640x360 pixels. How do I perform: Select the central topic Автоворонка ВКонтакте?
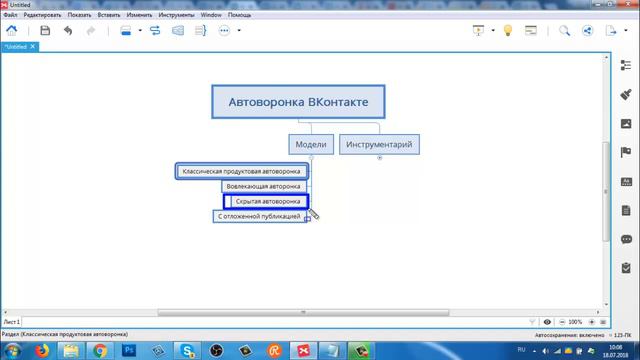(298, 102)
